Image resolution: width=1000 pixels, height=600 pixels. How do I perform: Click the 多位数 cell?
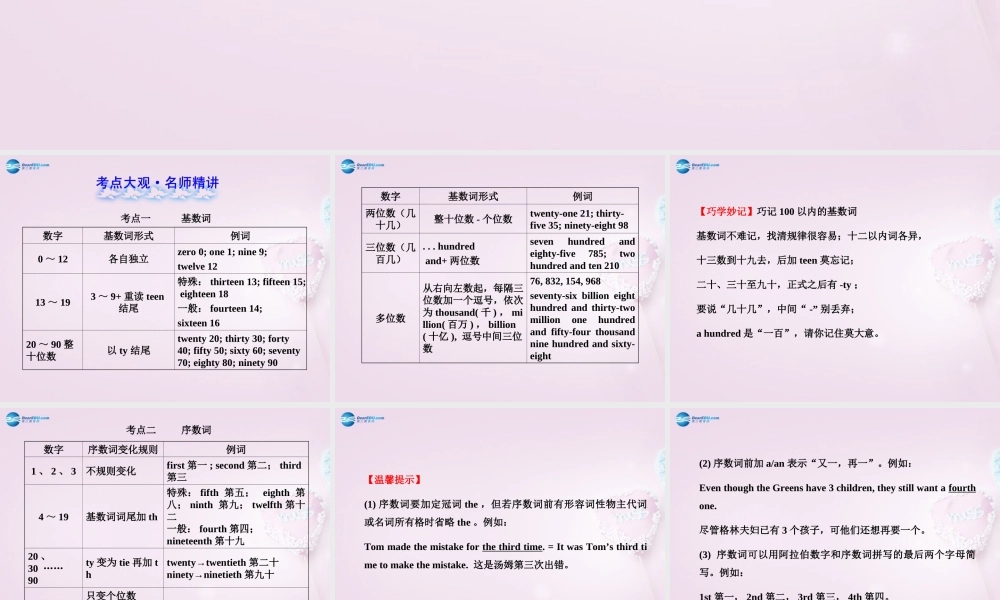[390, 318]
